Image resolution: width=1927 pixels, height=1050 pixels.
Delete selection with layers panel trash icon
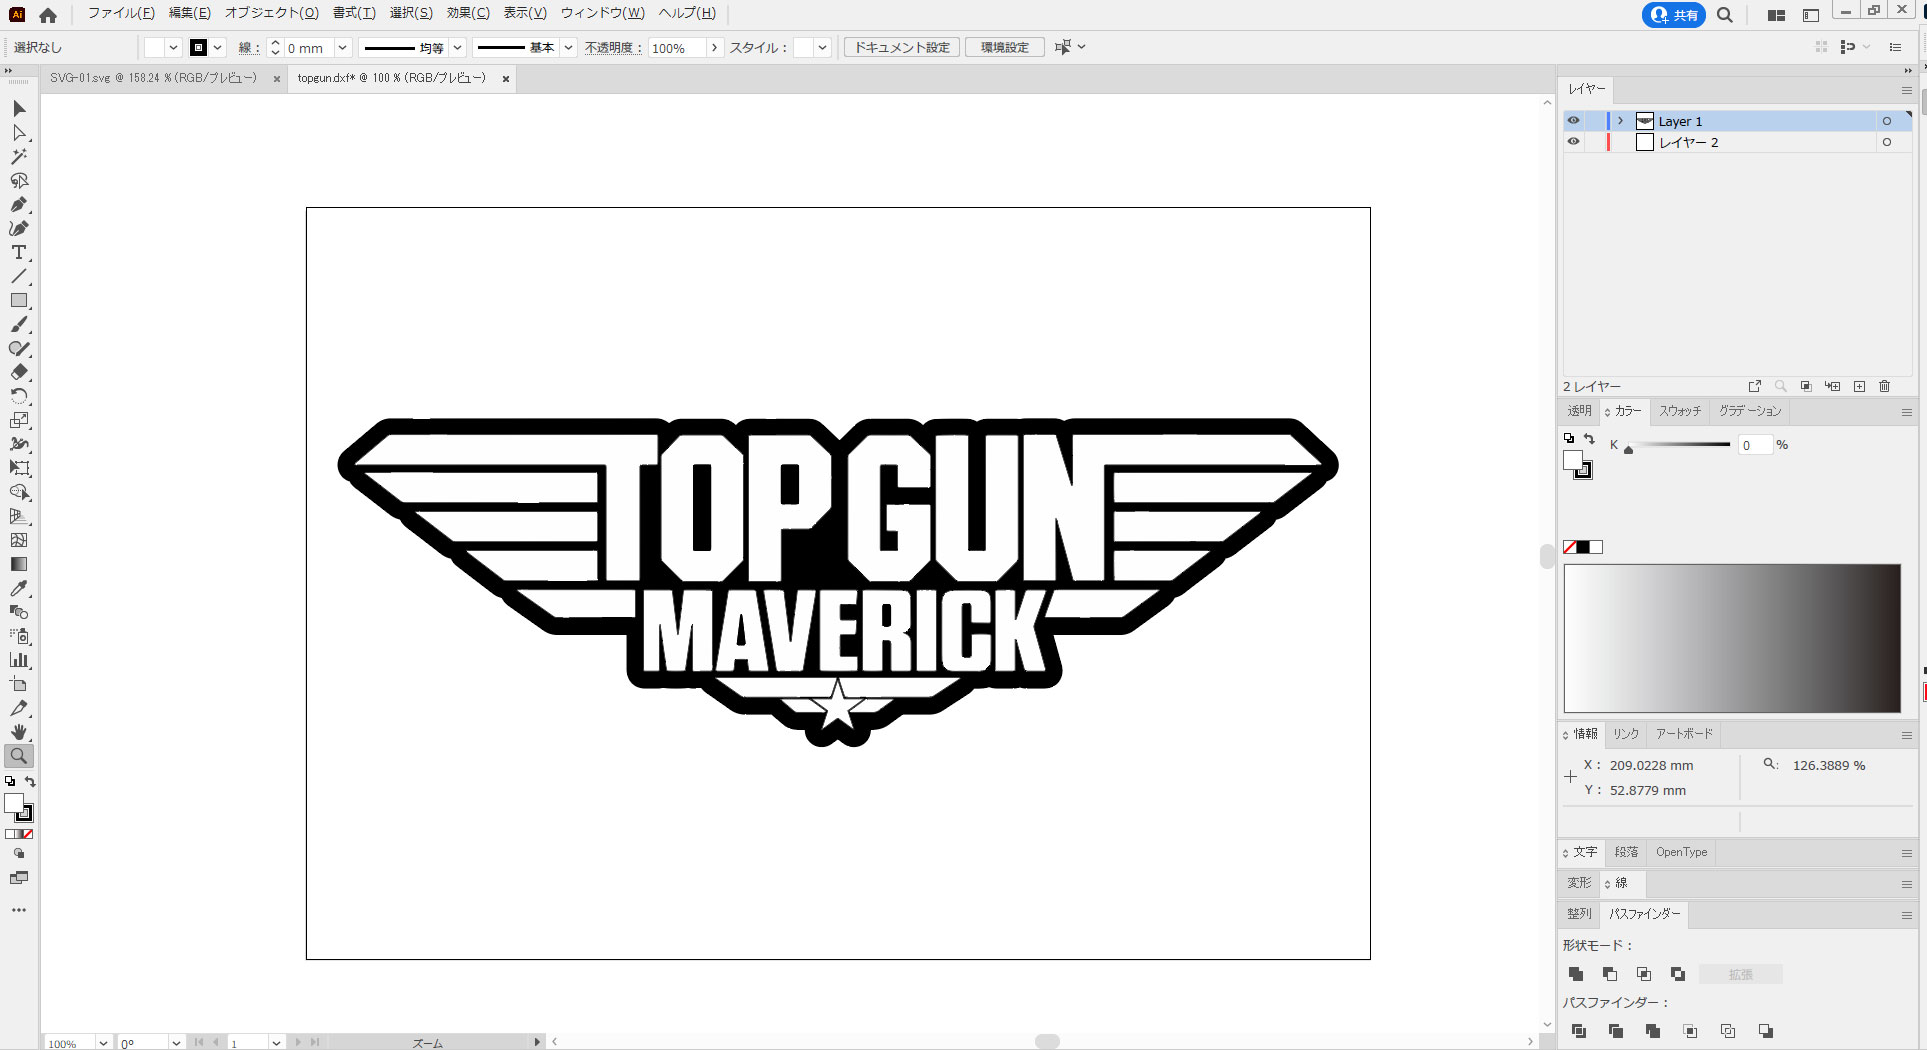pyautogui.click(x=1884, y=386)
